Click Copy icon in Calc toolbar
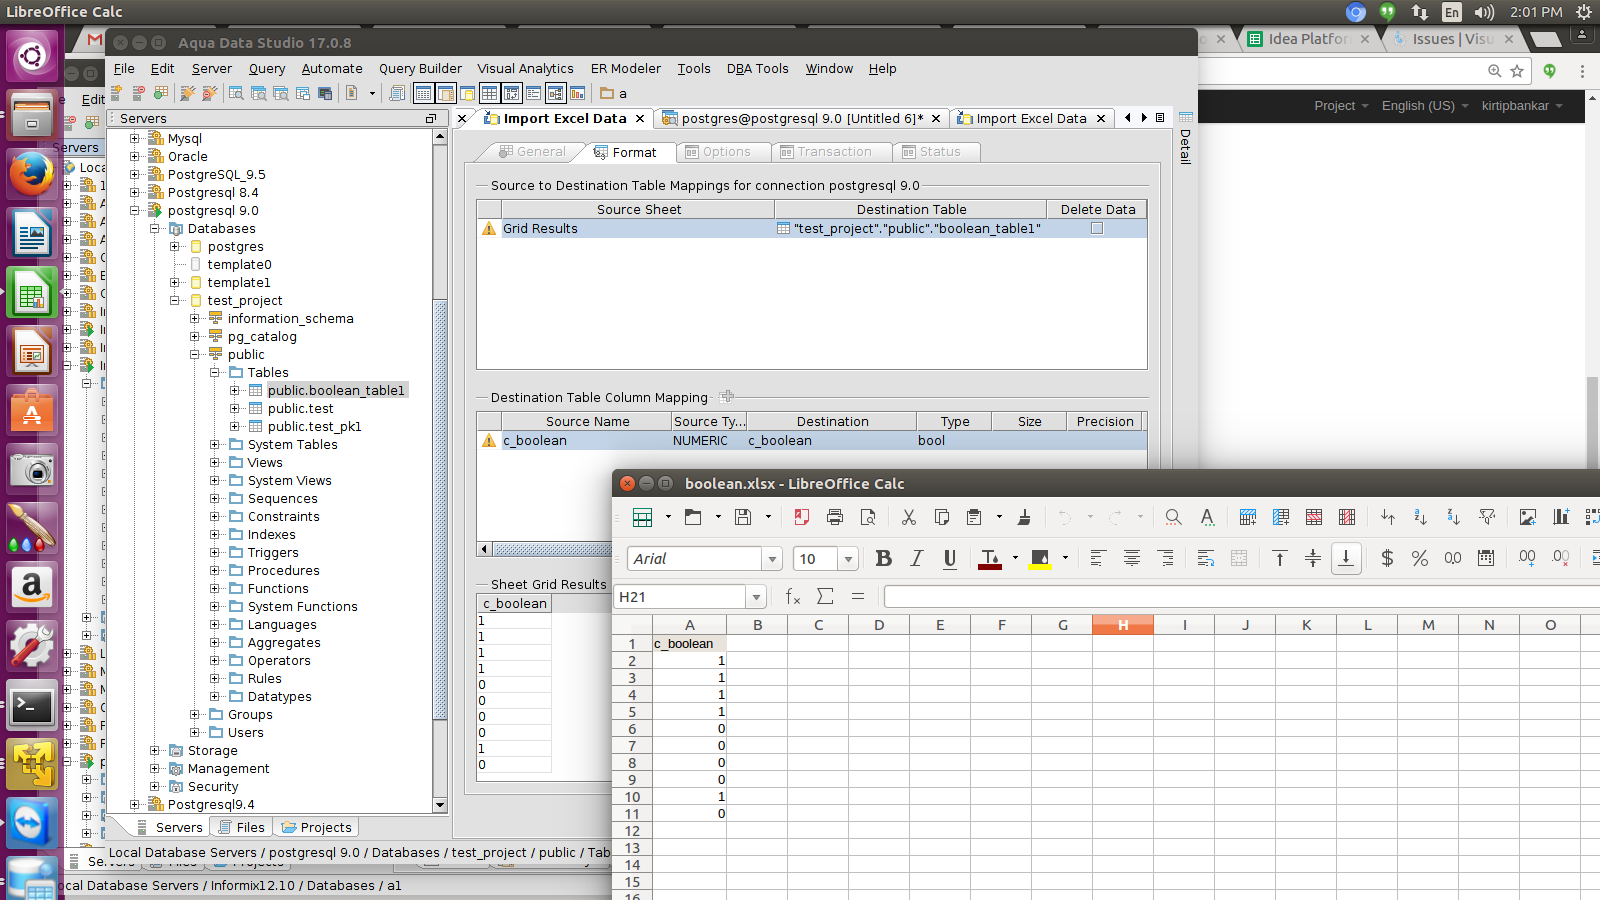This screenshot has width=1600, height=900. 941,517
